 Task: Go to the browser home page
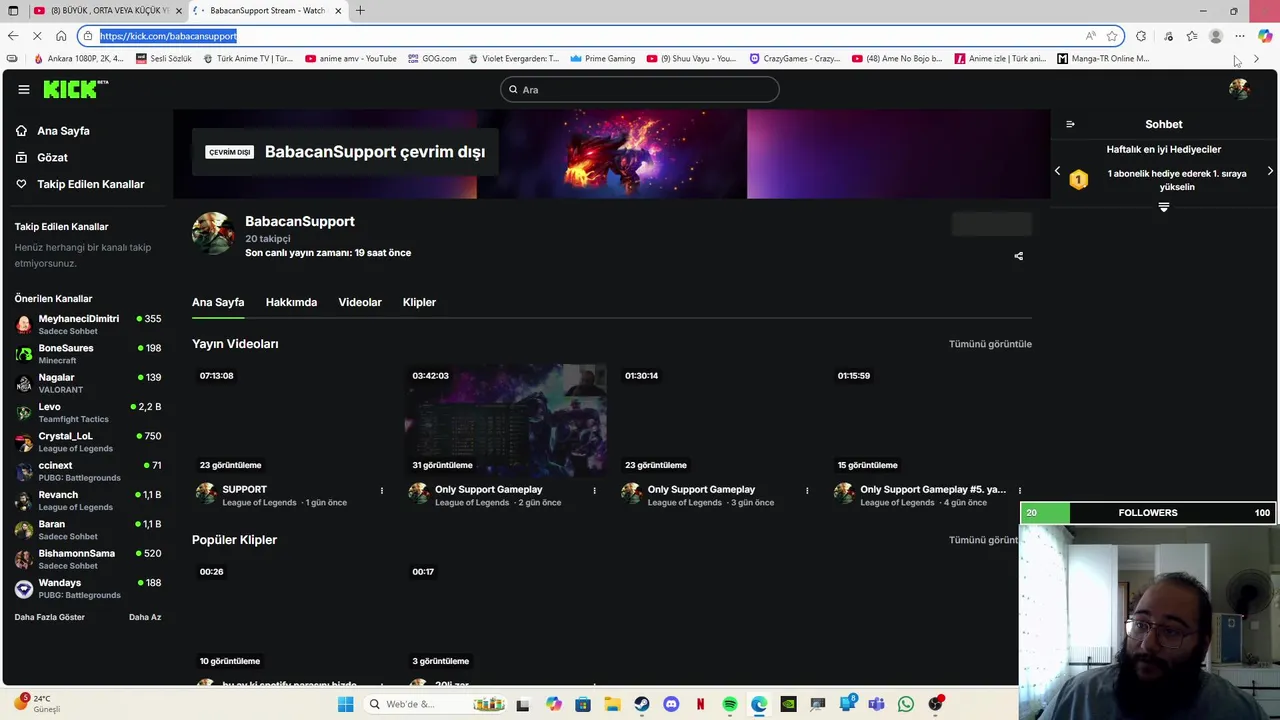[x=61, y=36]
